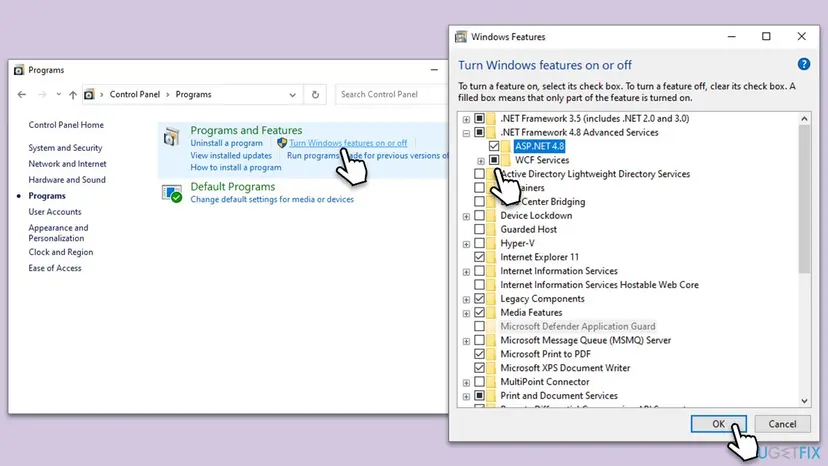Uncheck the ASP.NET 4.8 checkbox
This screenshot has height=466, width=828.
pos(494,146)
